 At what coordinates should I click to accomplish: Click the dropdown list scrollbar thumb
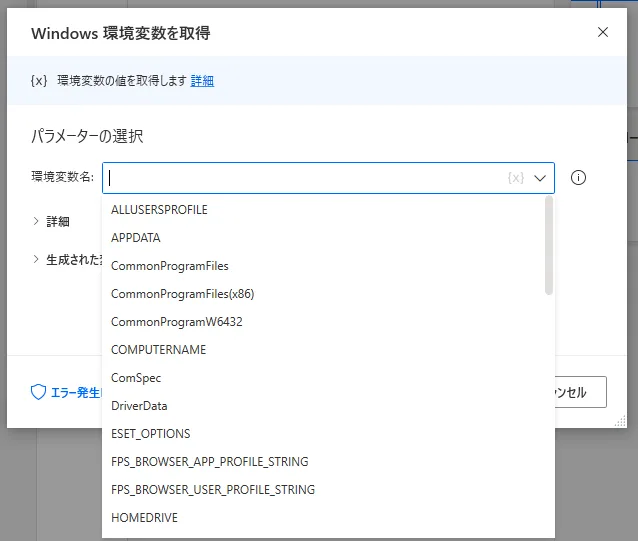coord(548,245)
